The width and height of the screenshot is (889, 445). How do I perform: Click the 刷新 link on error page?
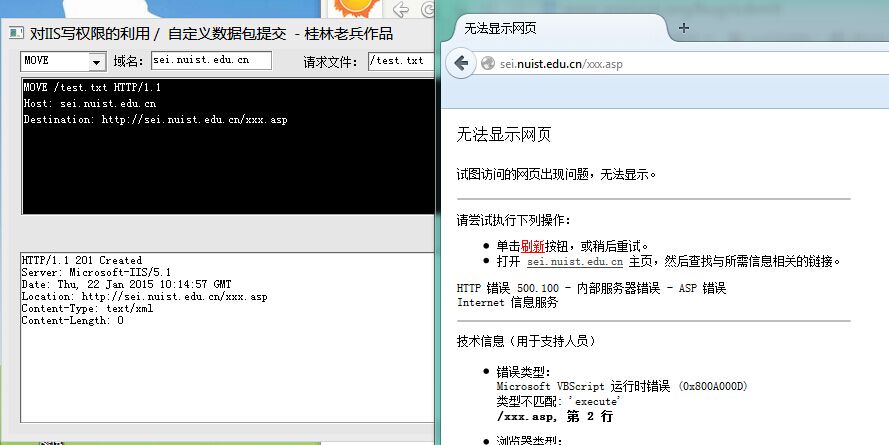click(x=532, y=246)
